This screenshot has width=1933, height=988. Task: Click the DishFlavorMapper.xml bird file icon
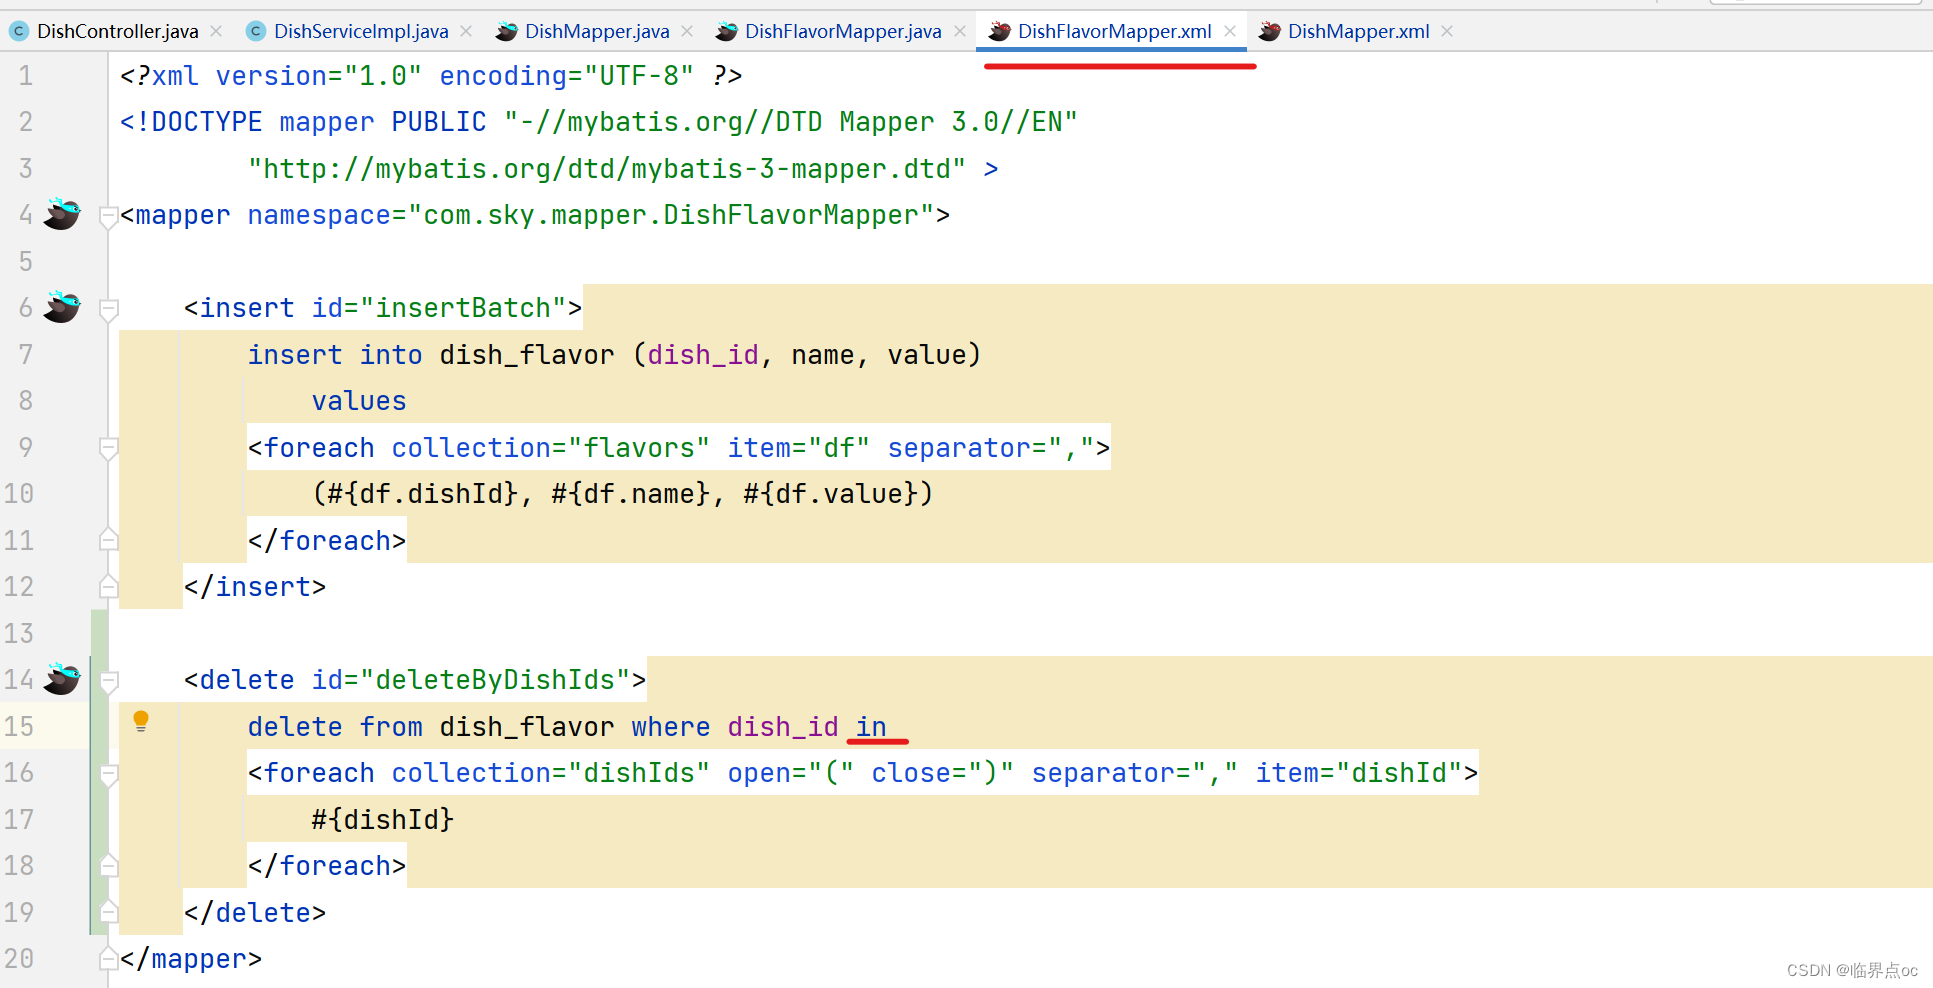[1000, 31]
